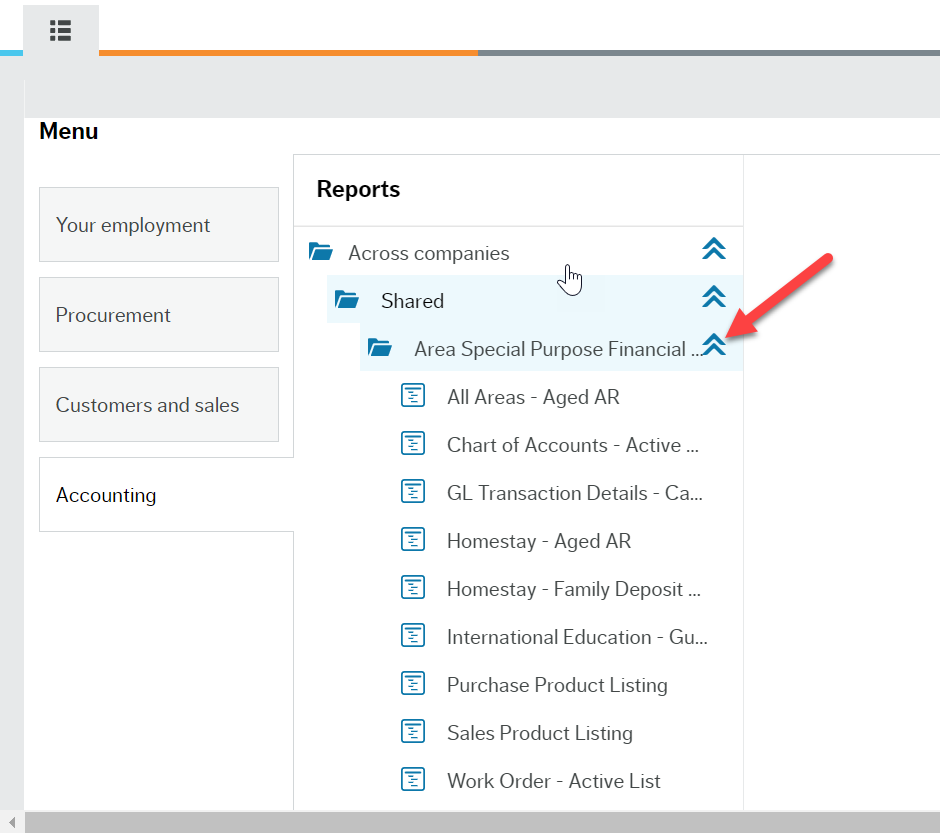Click the Shared folder icon
Viewport: 940px width, 833px height.
[347, 299]
